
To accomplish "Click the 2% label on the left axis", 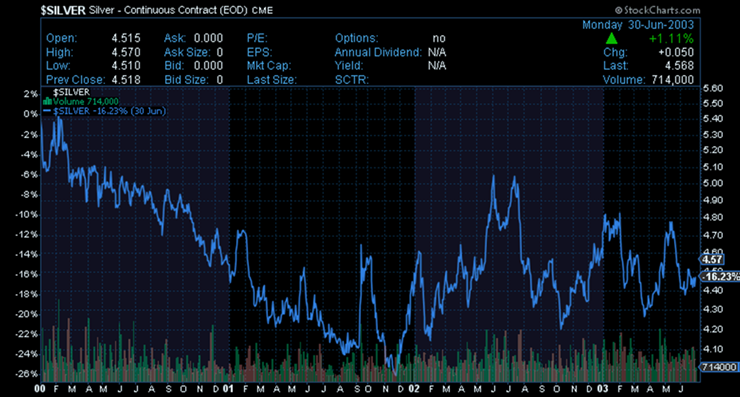I will click(31, 94).
